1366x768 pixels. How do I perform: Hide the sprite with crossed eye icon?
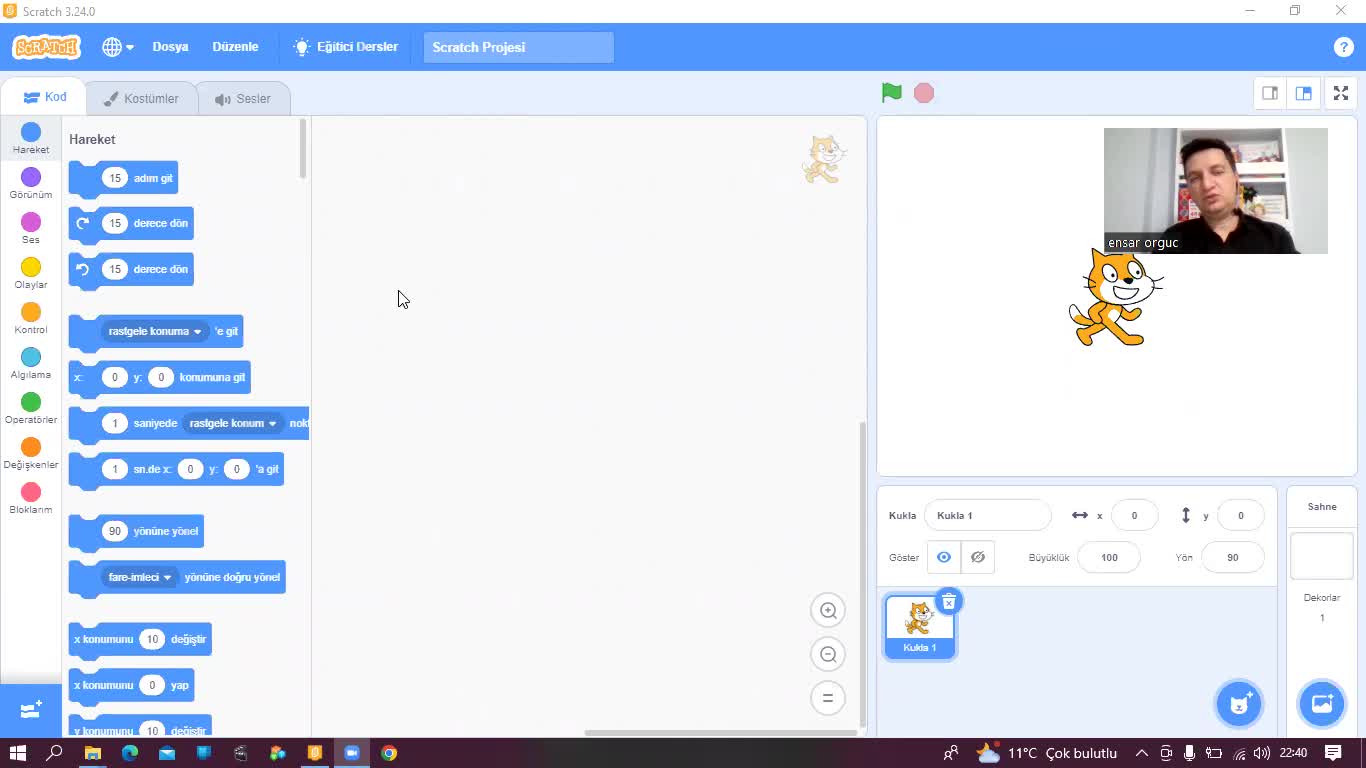(978, 557)
